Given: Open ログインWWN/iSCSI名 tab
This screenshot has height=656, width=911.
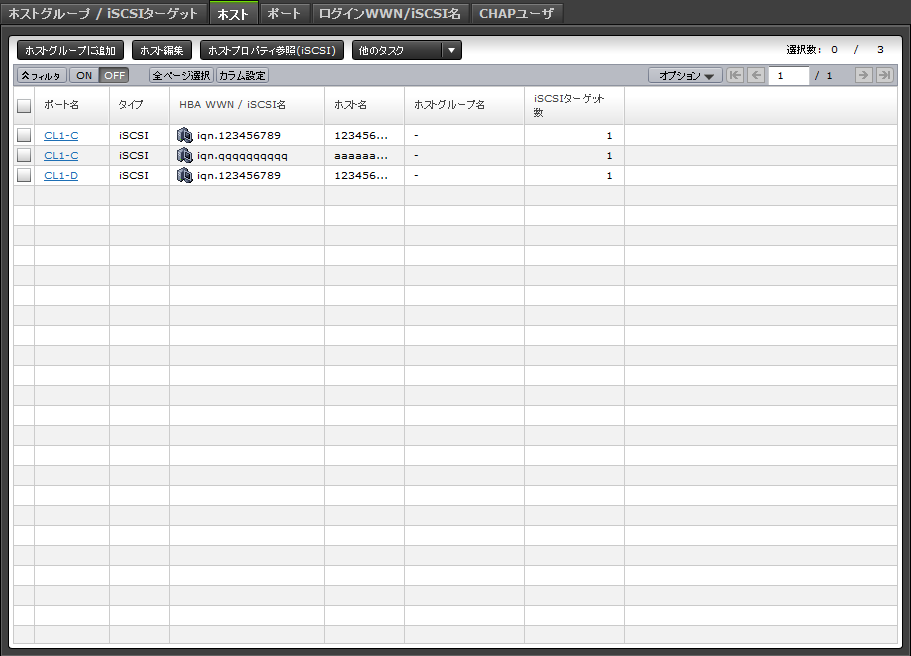Looking at the screenshot, I should 390,13.
